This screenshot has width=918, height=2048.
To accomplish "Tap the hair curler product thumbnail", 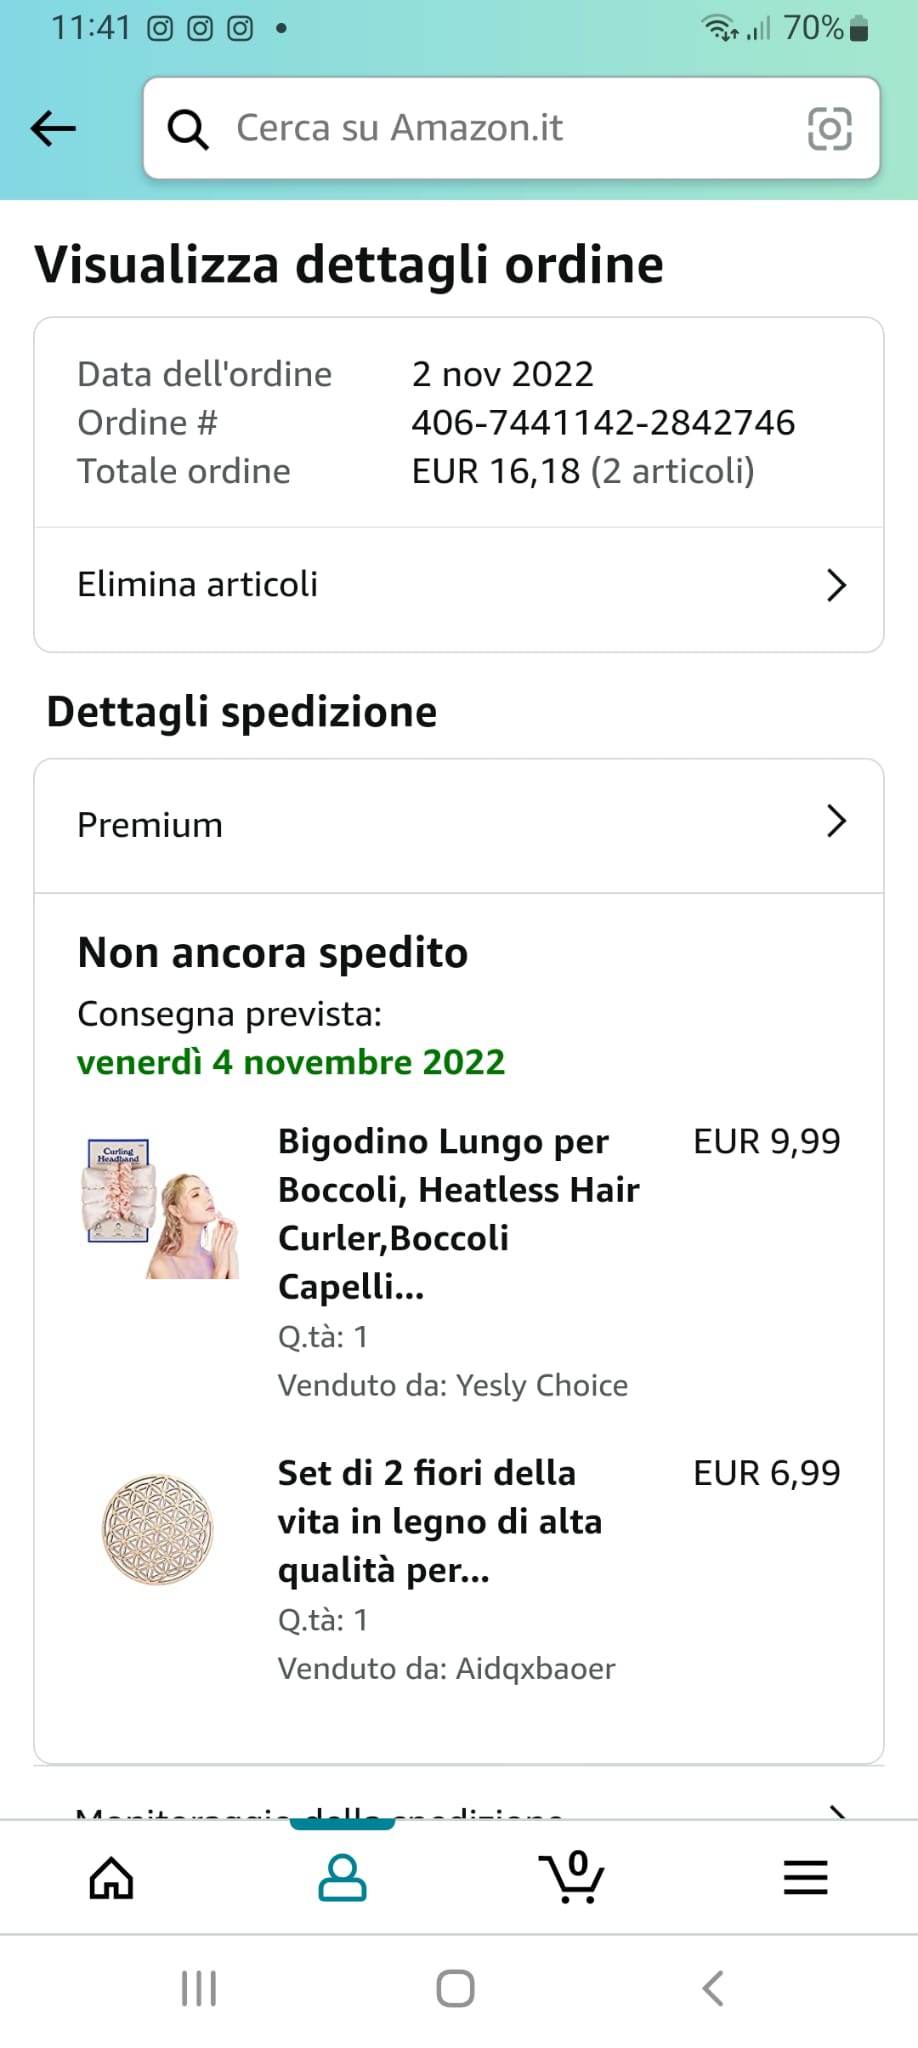I will click(160, 1209).
